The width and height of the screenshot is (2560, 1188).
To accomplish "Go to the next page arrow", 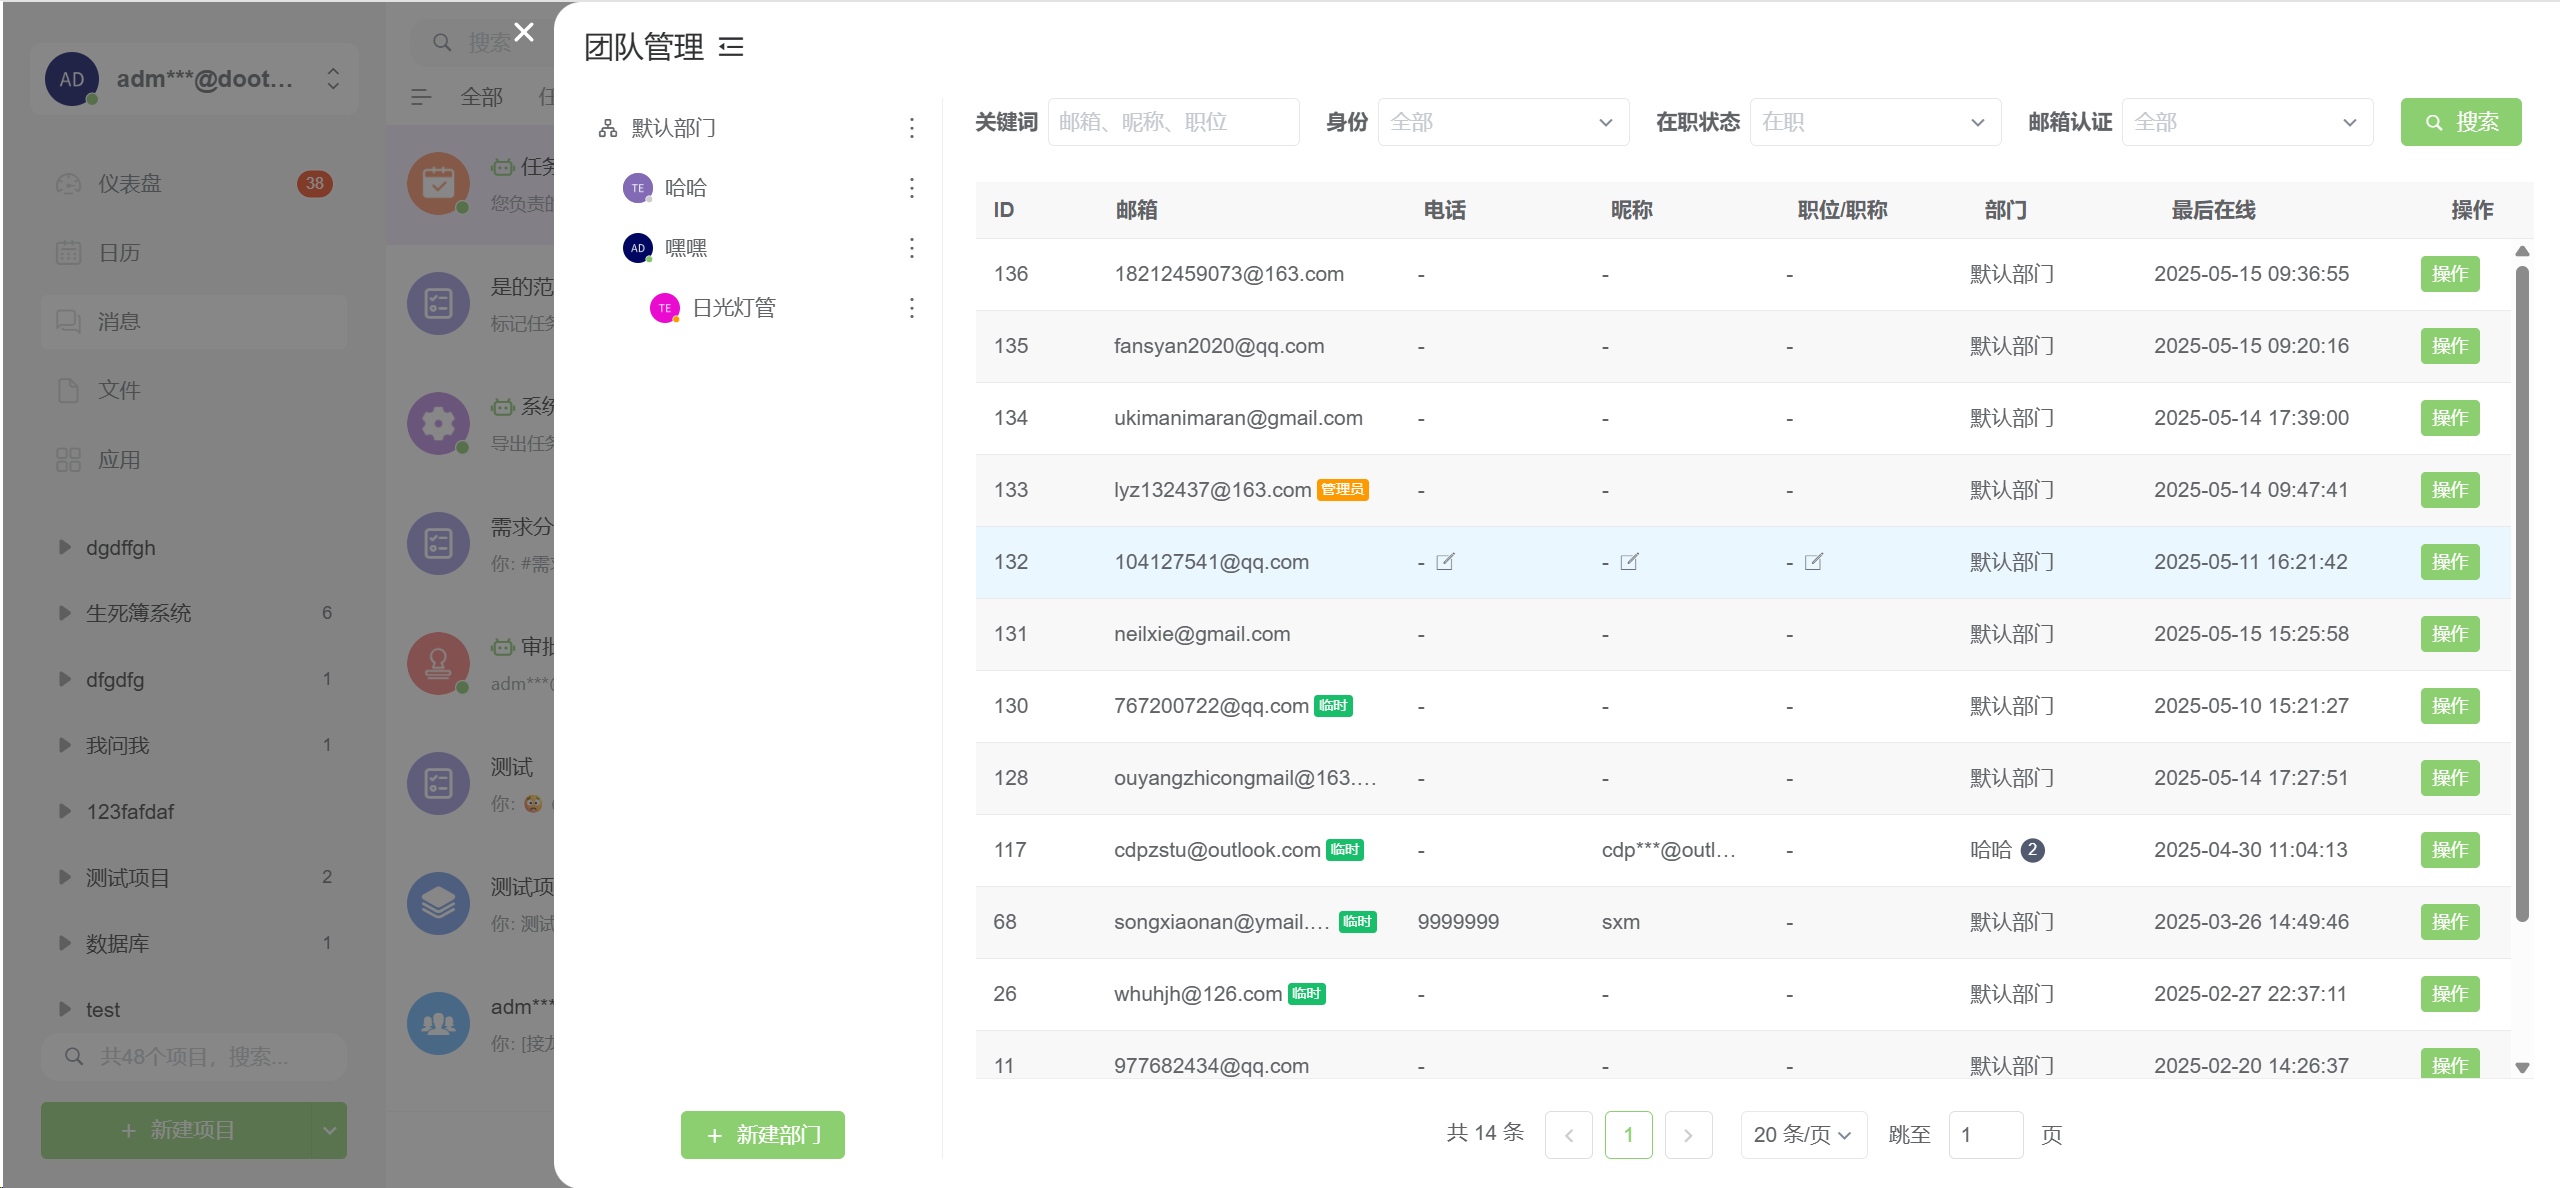I will point(1688,1135).
